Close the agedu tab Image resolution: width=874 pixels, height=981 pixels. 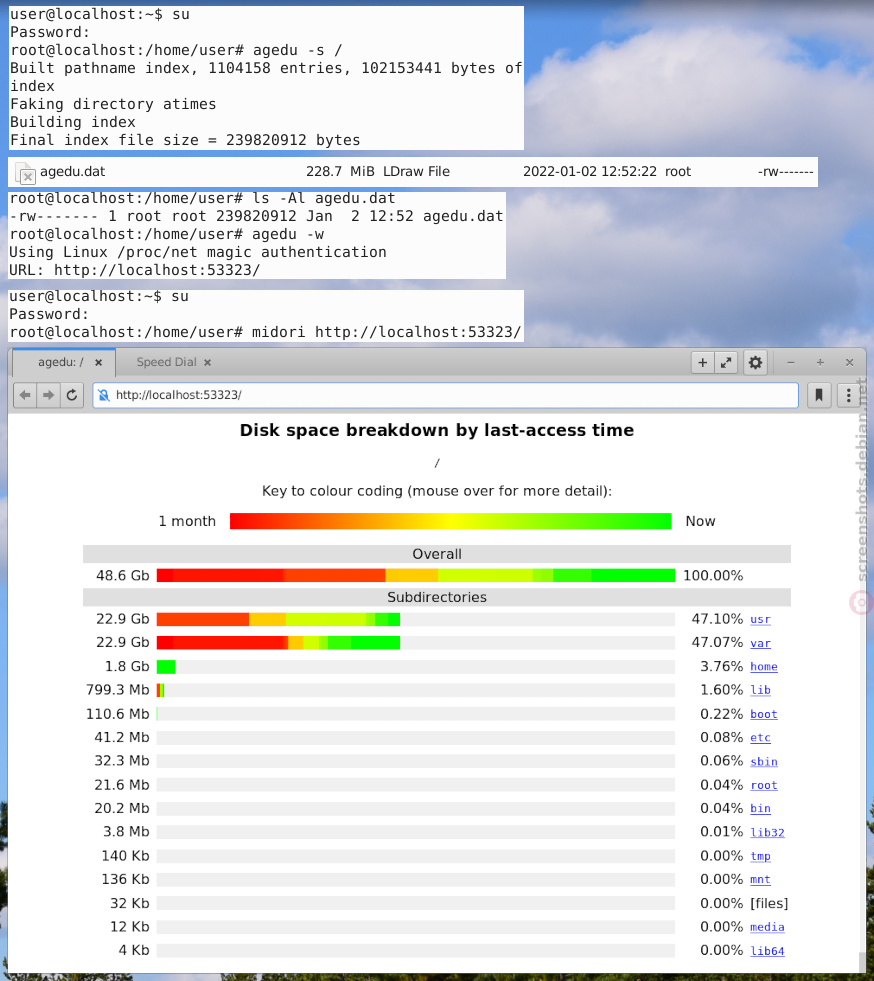pos(98,362)
